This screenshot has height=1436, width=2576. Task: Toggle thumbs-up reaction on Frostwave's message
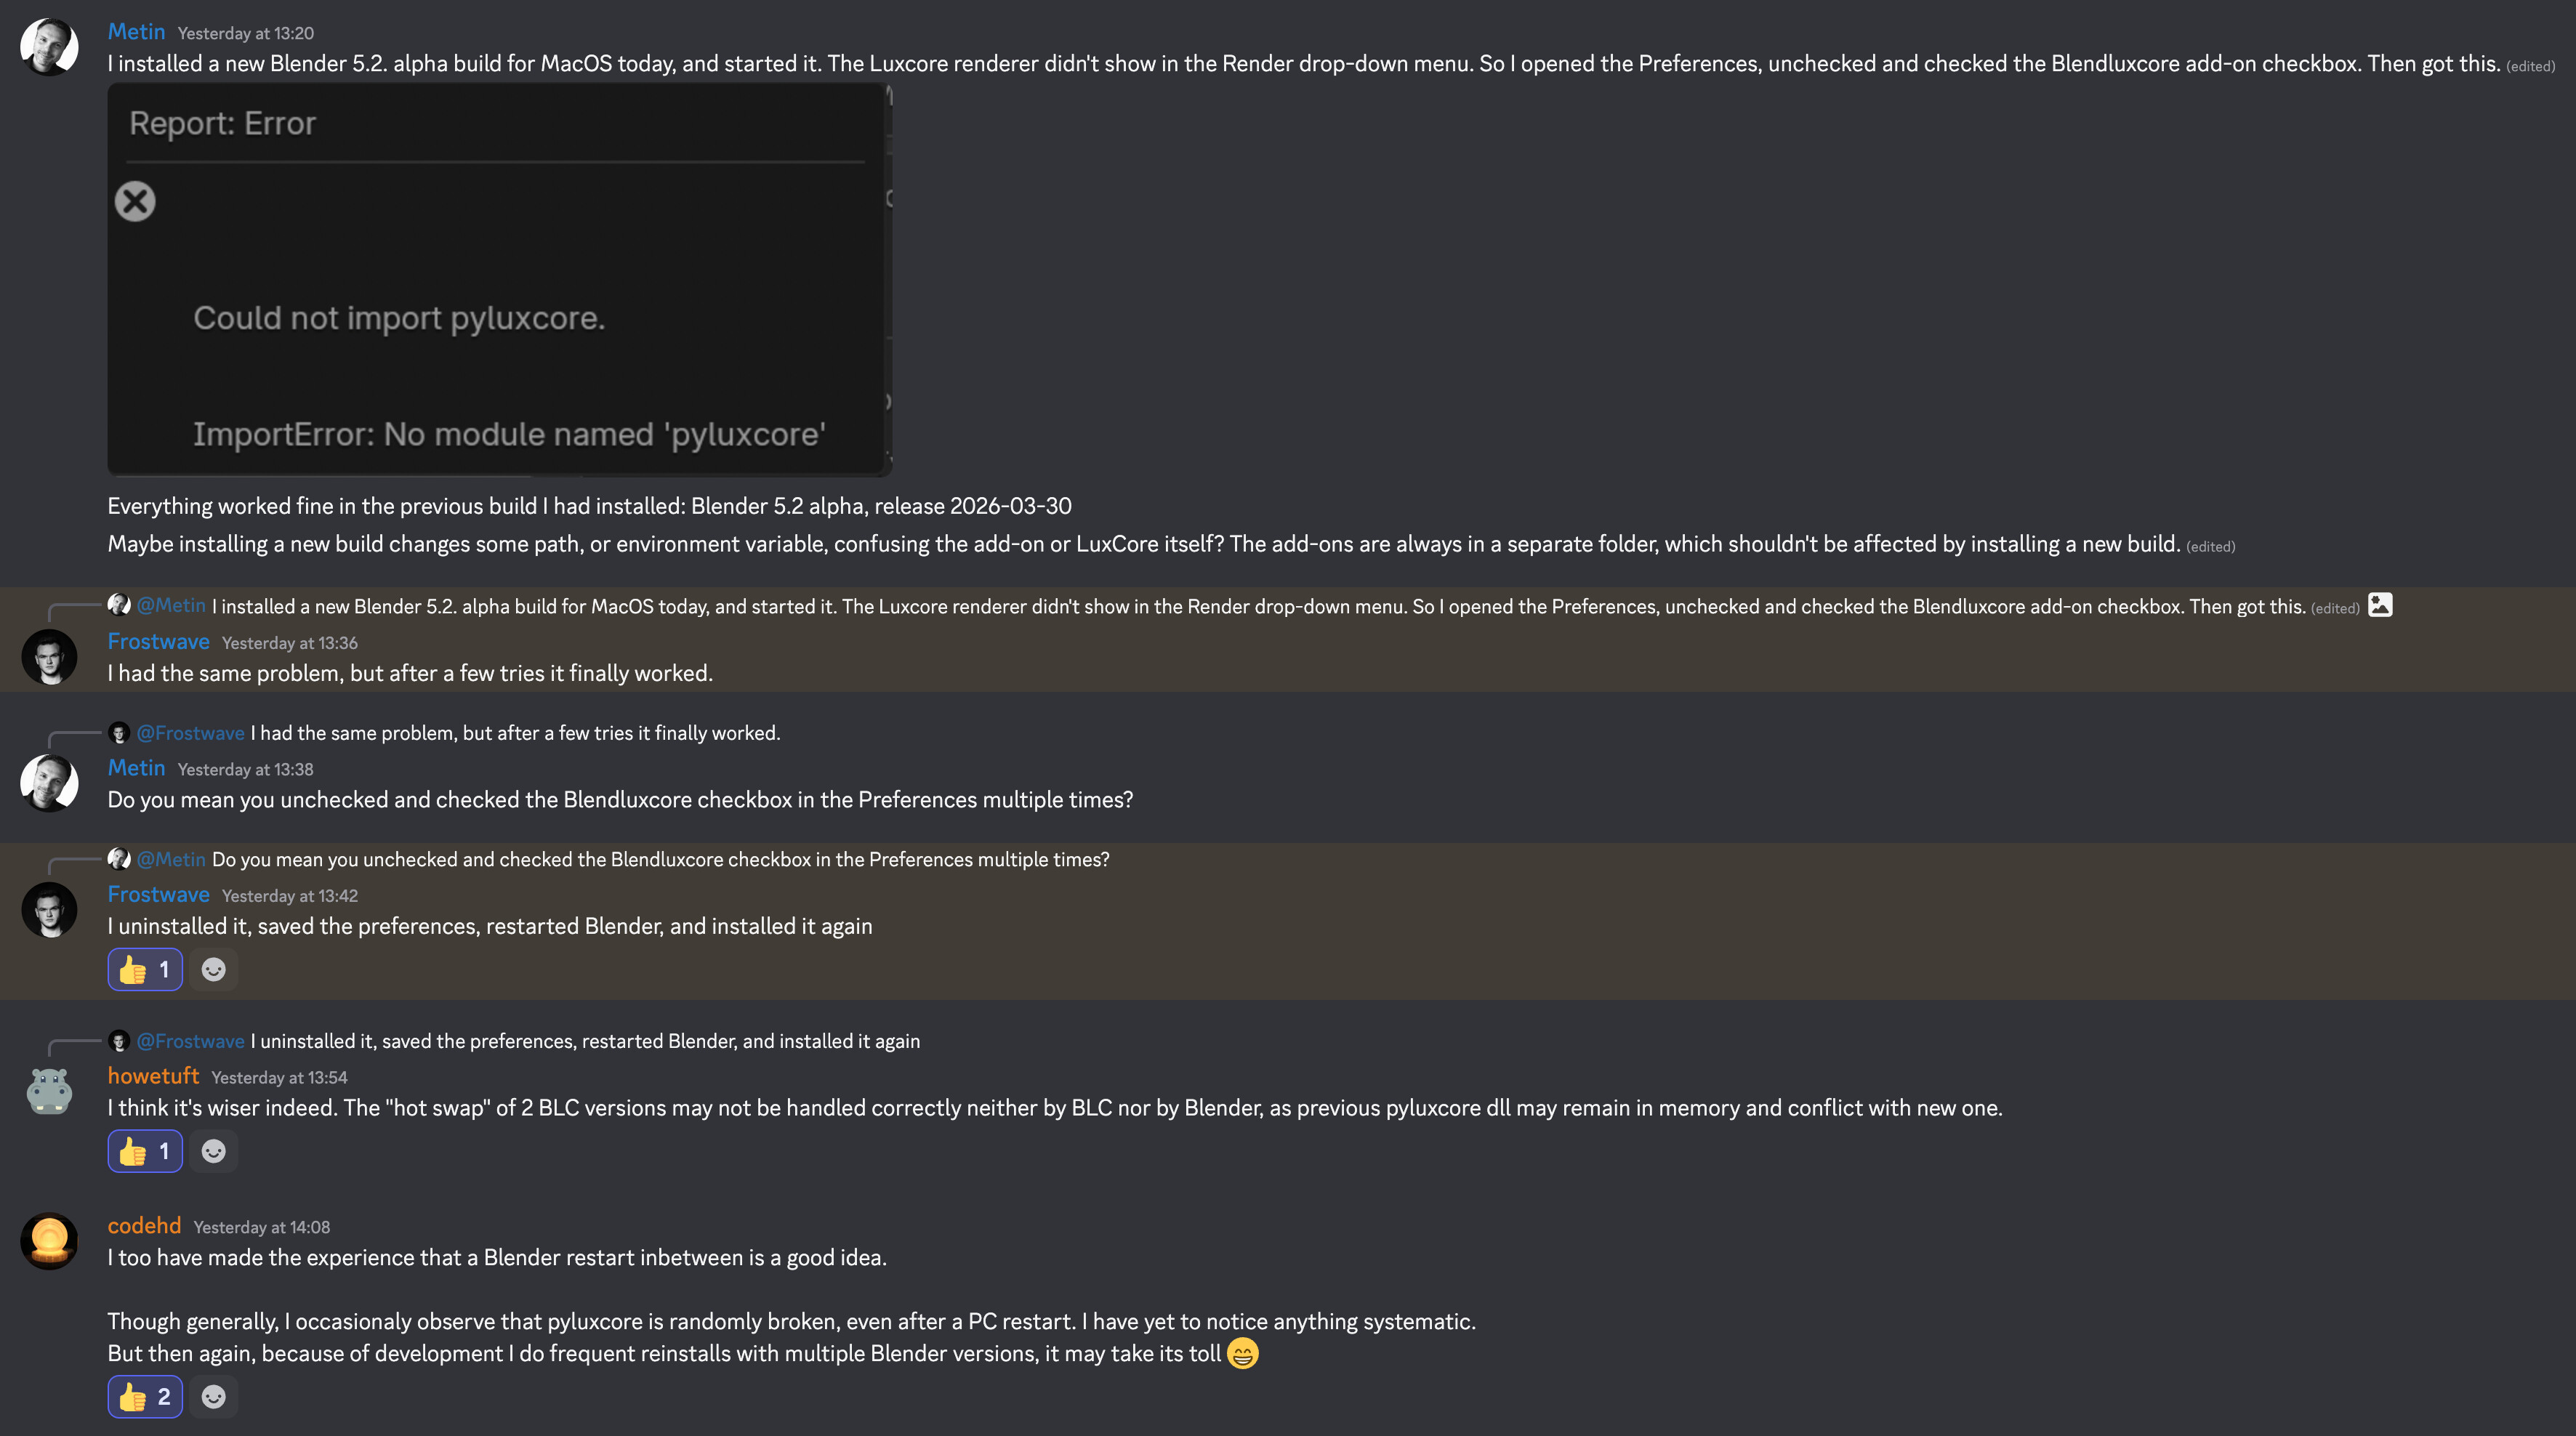(x=145, y=969)
